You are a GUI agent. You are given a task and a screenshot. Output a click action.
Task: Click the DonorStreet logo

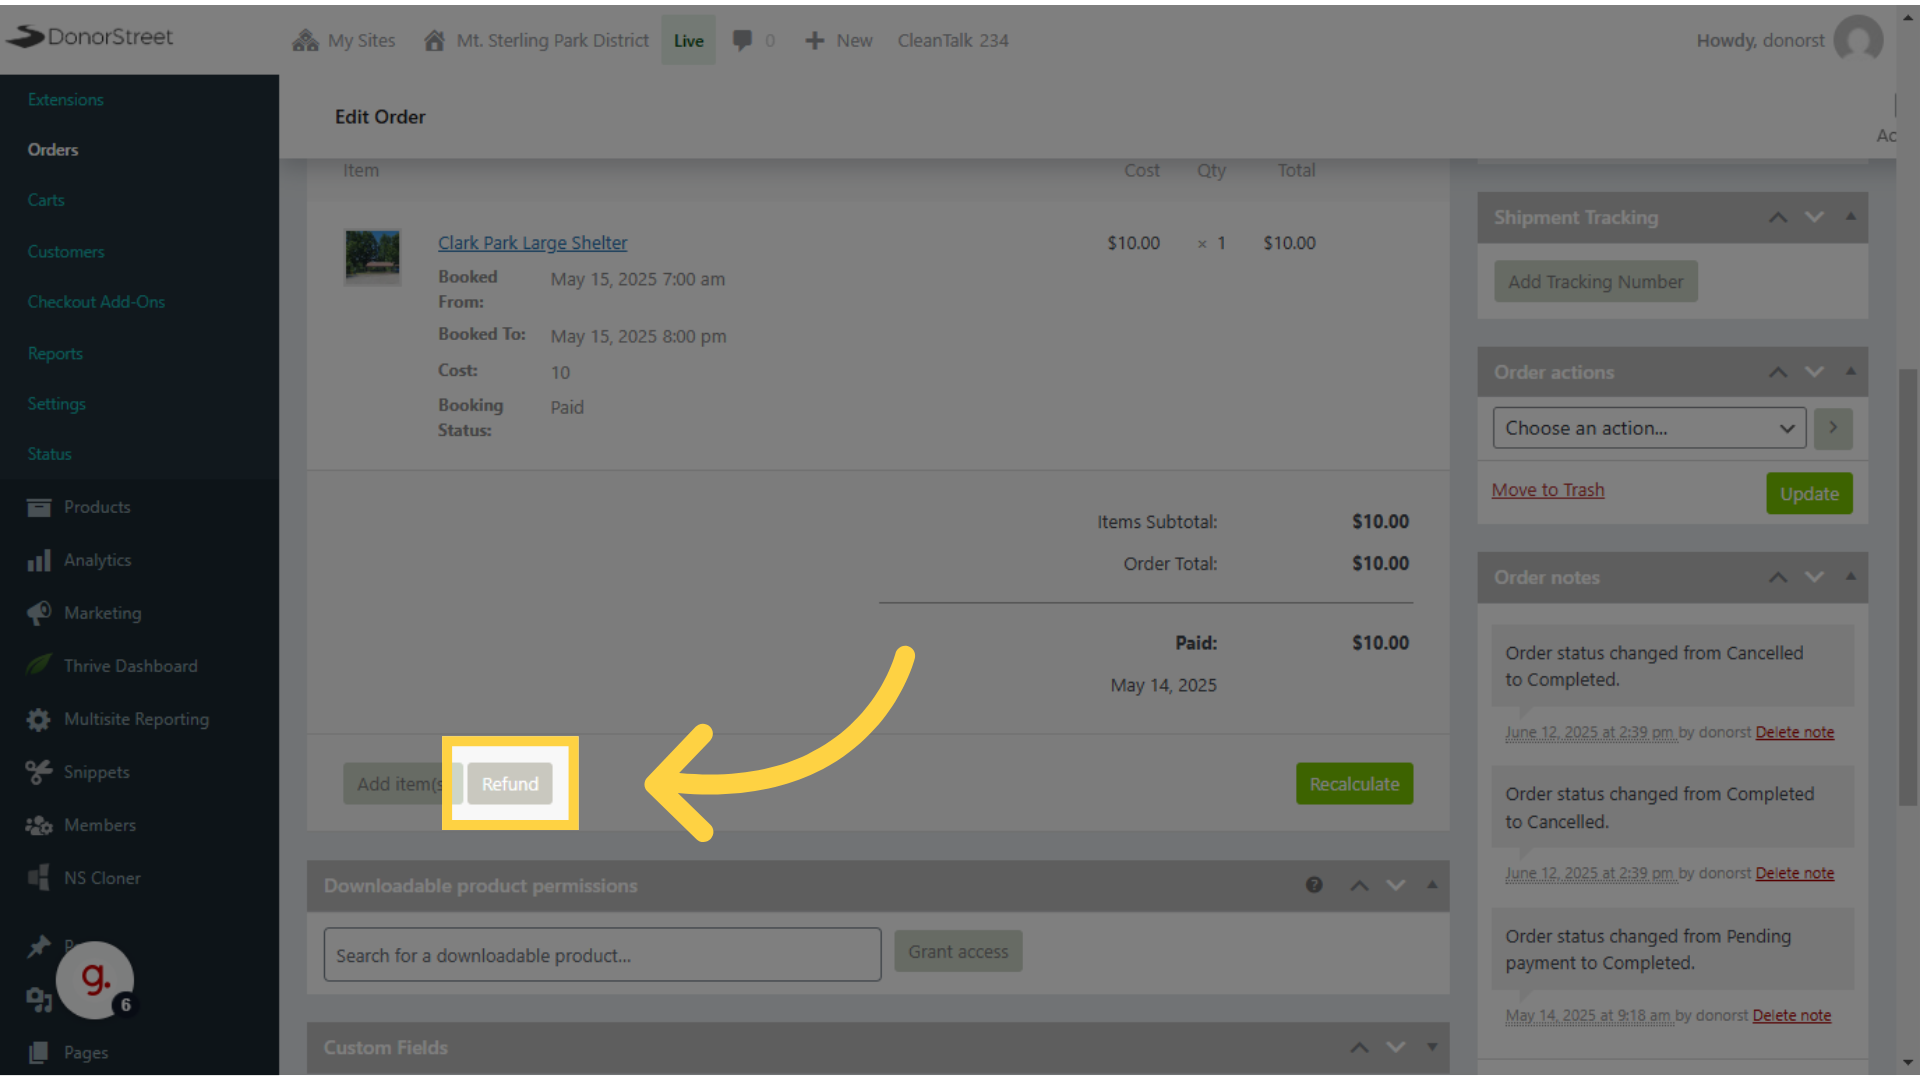(x=90, y=37)
